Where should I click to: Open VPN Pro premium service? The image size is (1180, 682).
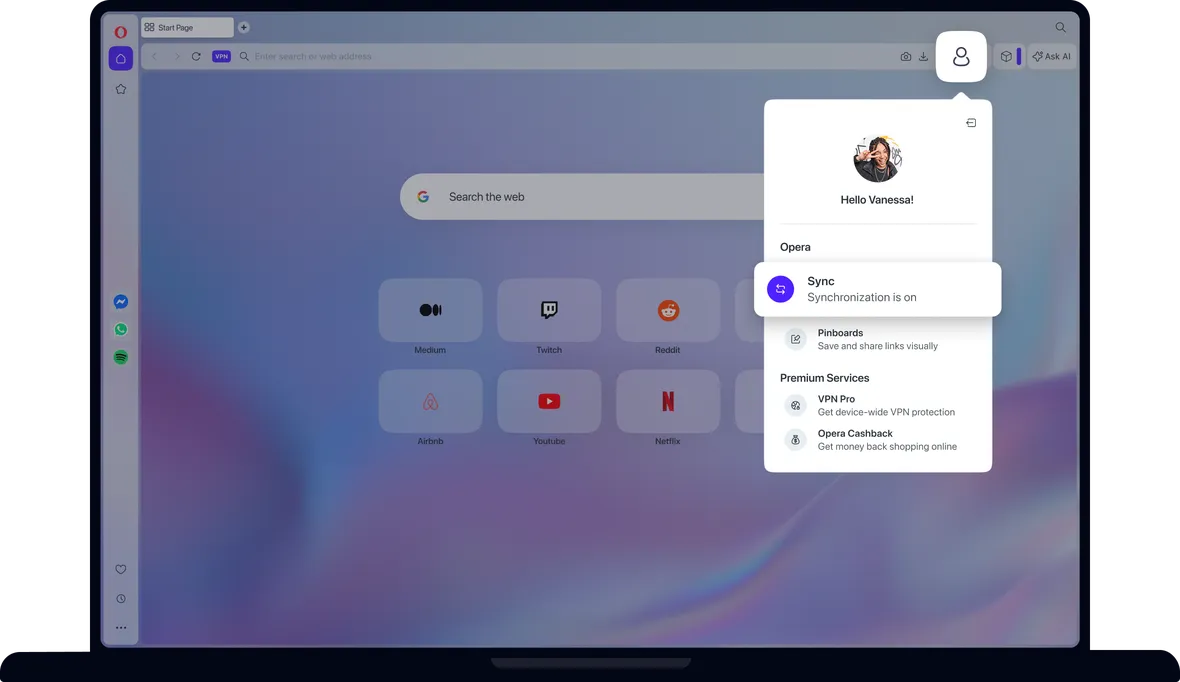pos(877,406)
